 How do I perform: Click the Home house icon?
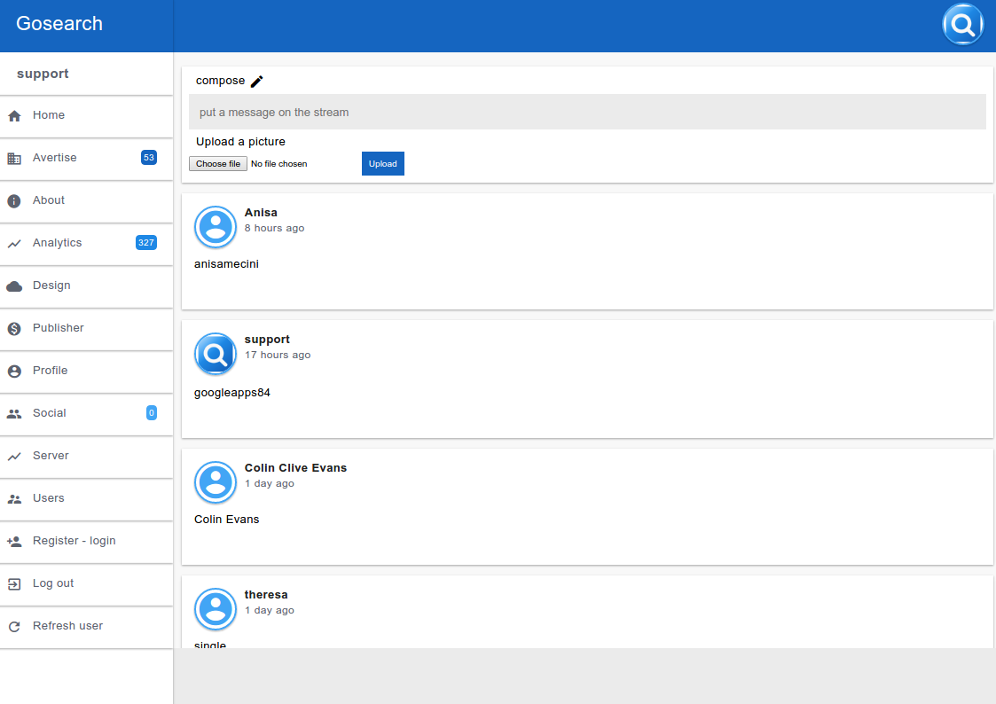tap(14, 116)
